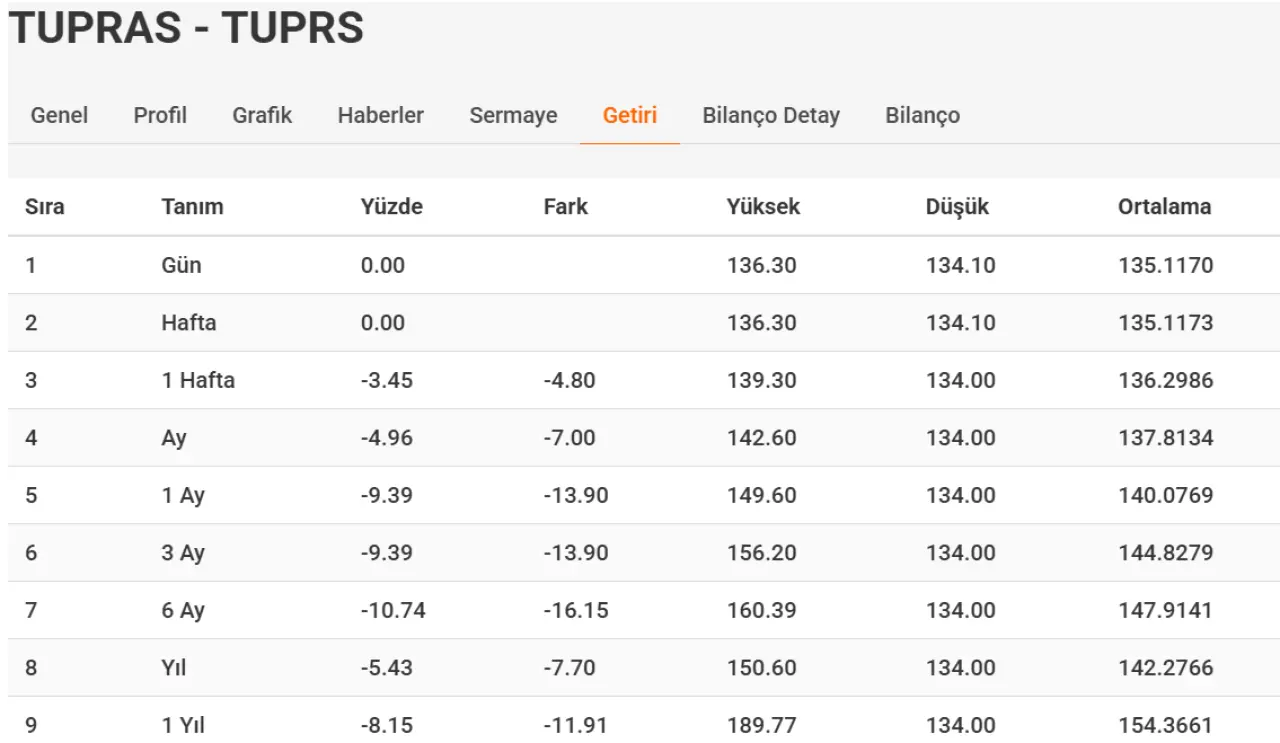Select the 1 Hafta row label
This screenshot has height=743, width=1280.
click(198, 380)
